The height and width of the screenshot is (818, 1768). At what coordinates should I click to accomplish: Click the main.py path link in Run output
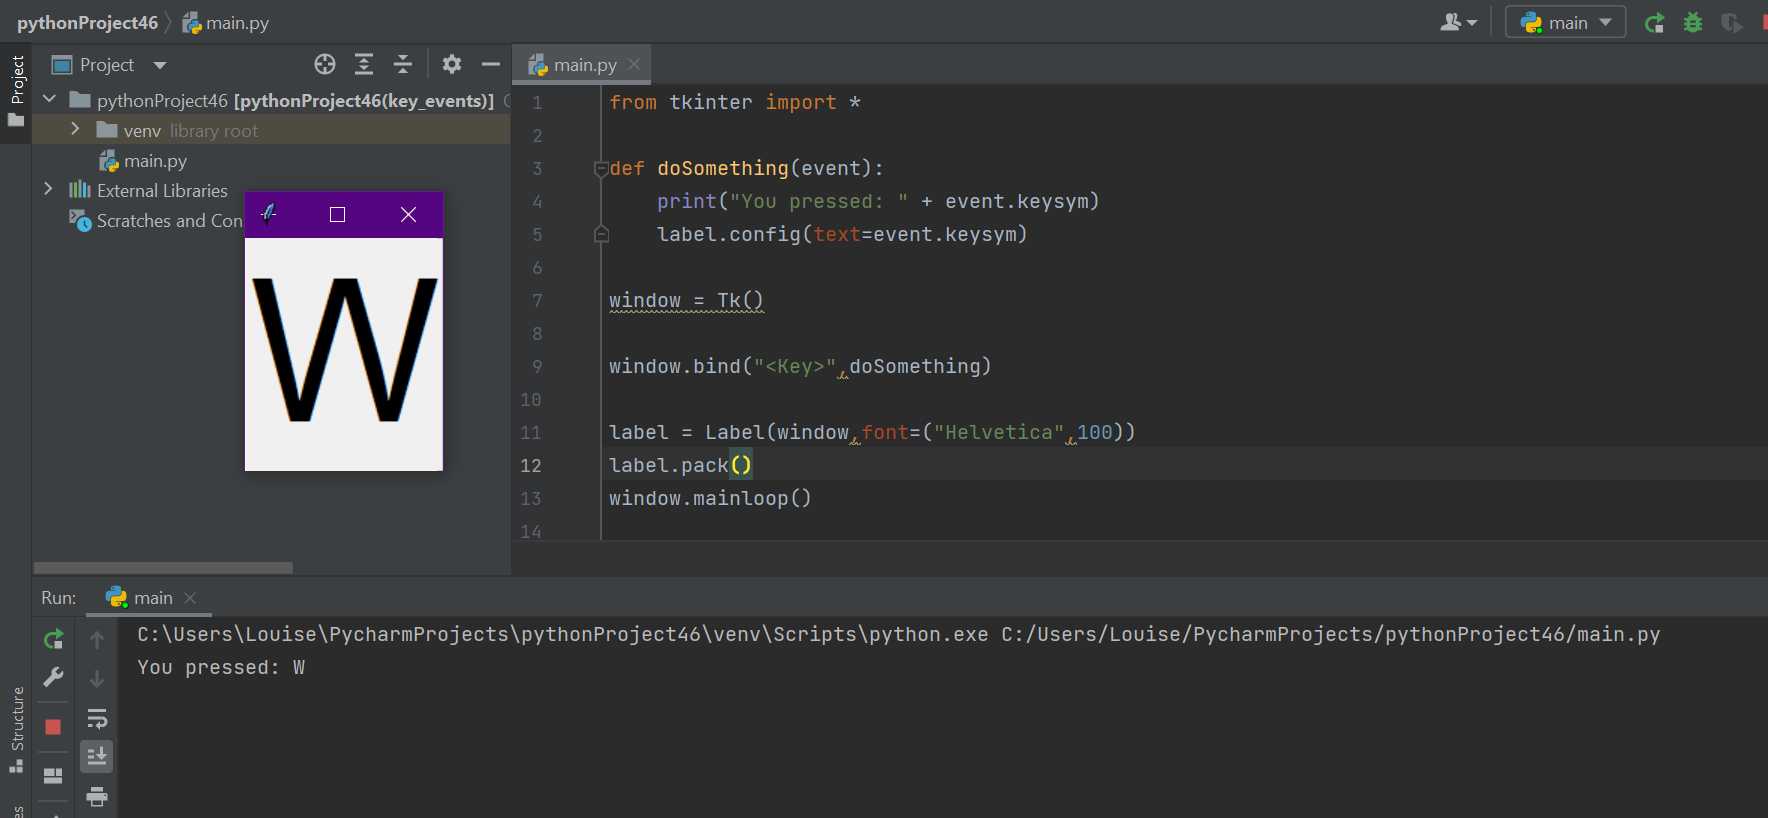coord(1331,634)
